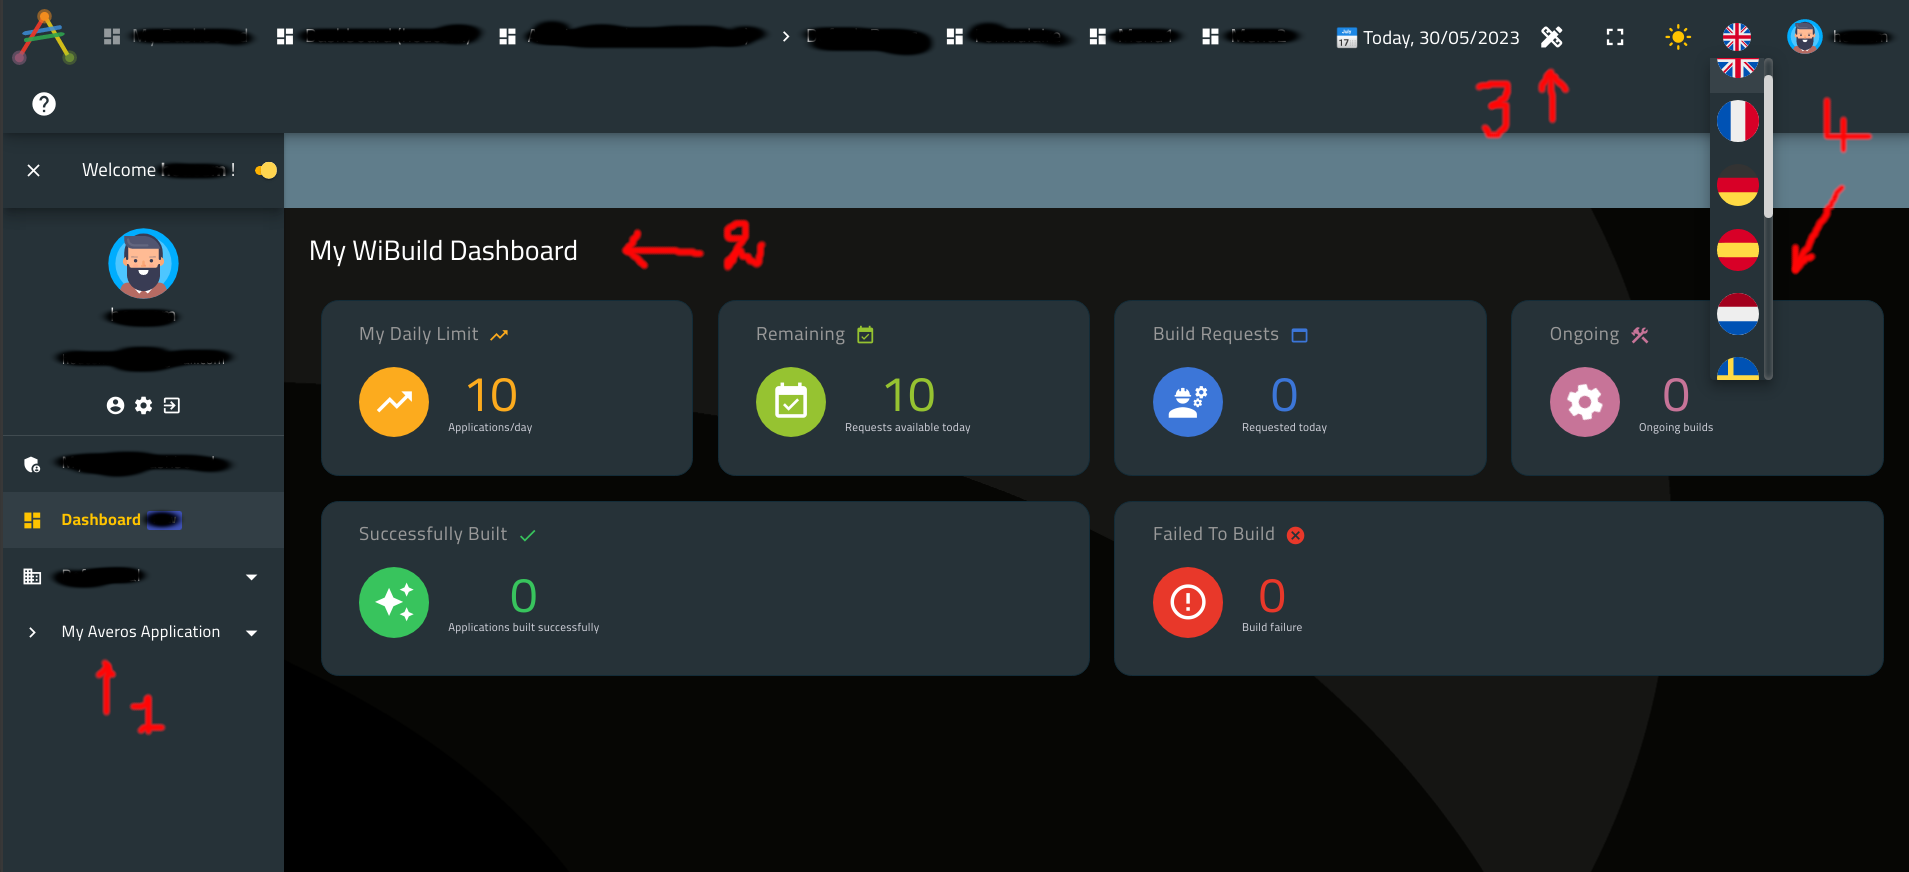Click the 'My WiBuild Dashboard' heading
1909x872 pixels.
click(443, 250)
